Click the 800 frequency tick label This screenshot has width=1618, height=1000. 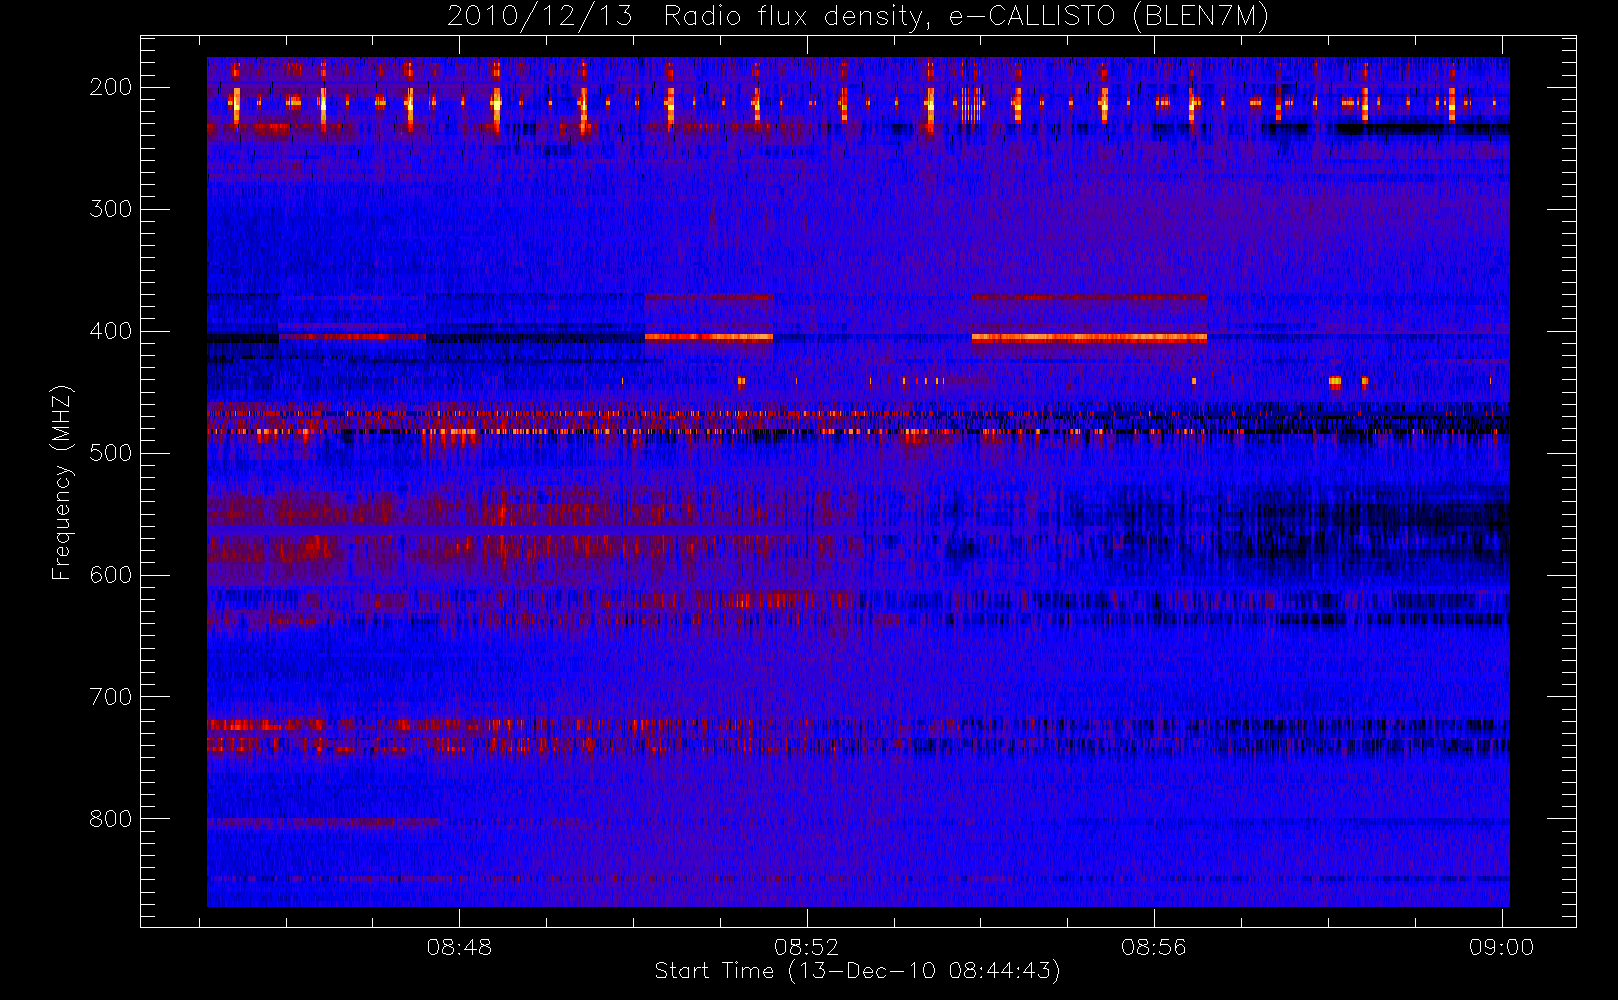(111, 819)
